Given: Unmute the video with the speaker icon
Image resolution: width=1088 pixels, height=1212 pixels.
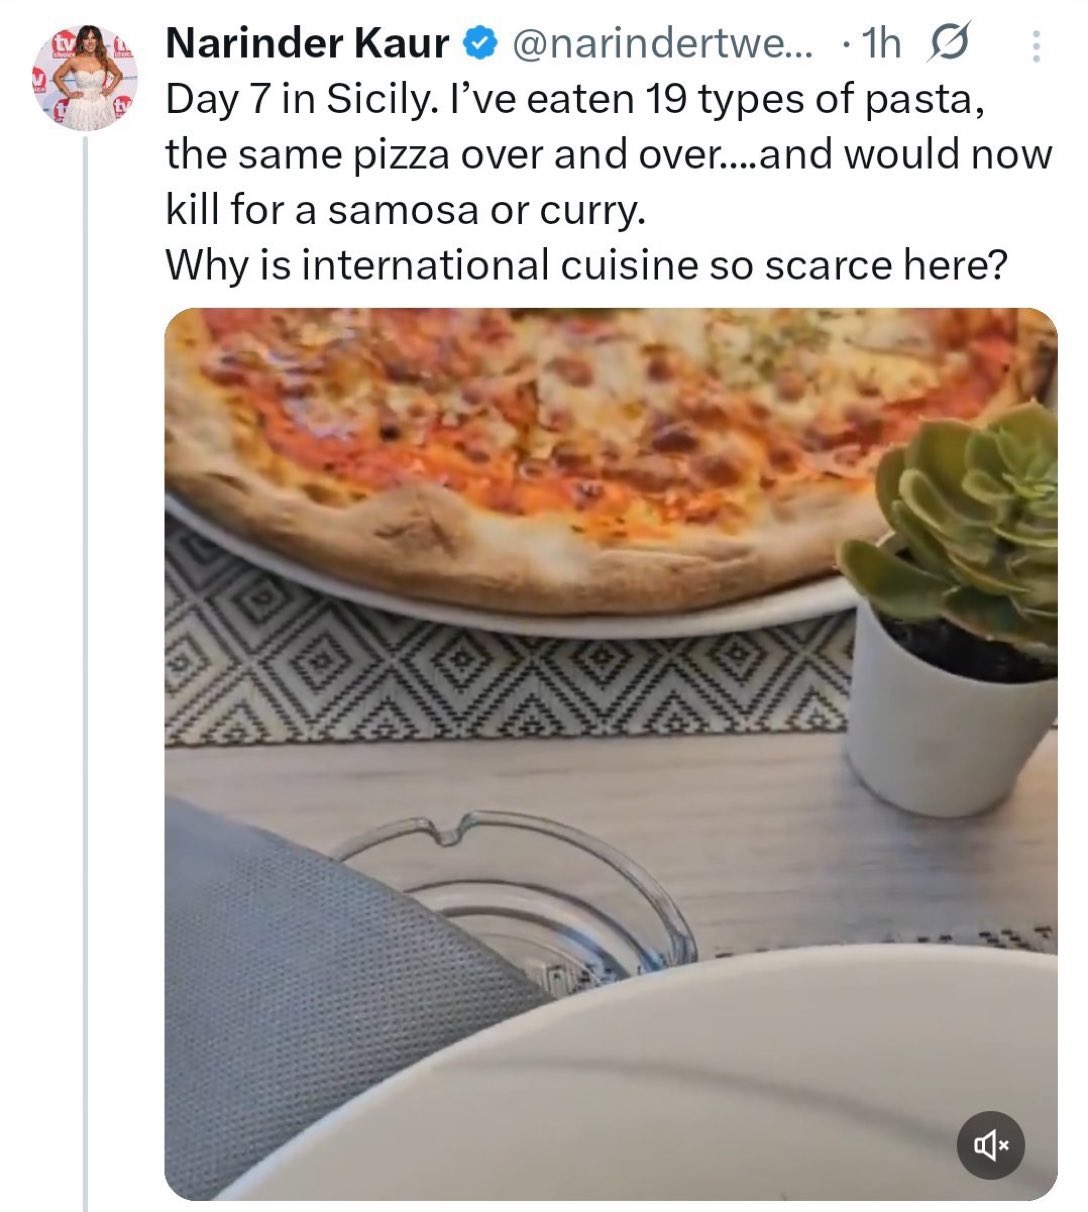Looking at the screenshot, I should [991, 1145].
